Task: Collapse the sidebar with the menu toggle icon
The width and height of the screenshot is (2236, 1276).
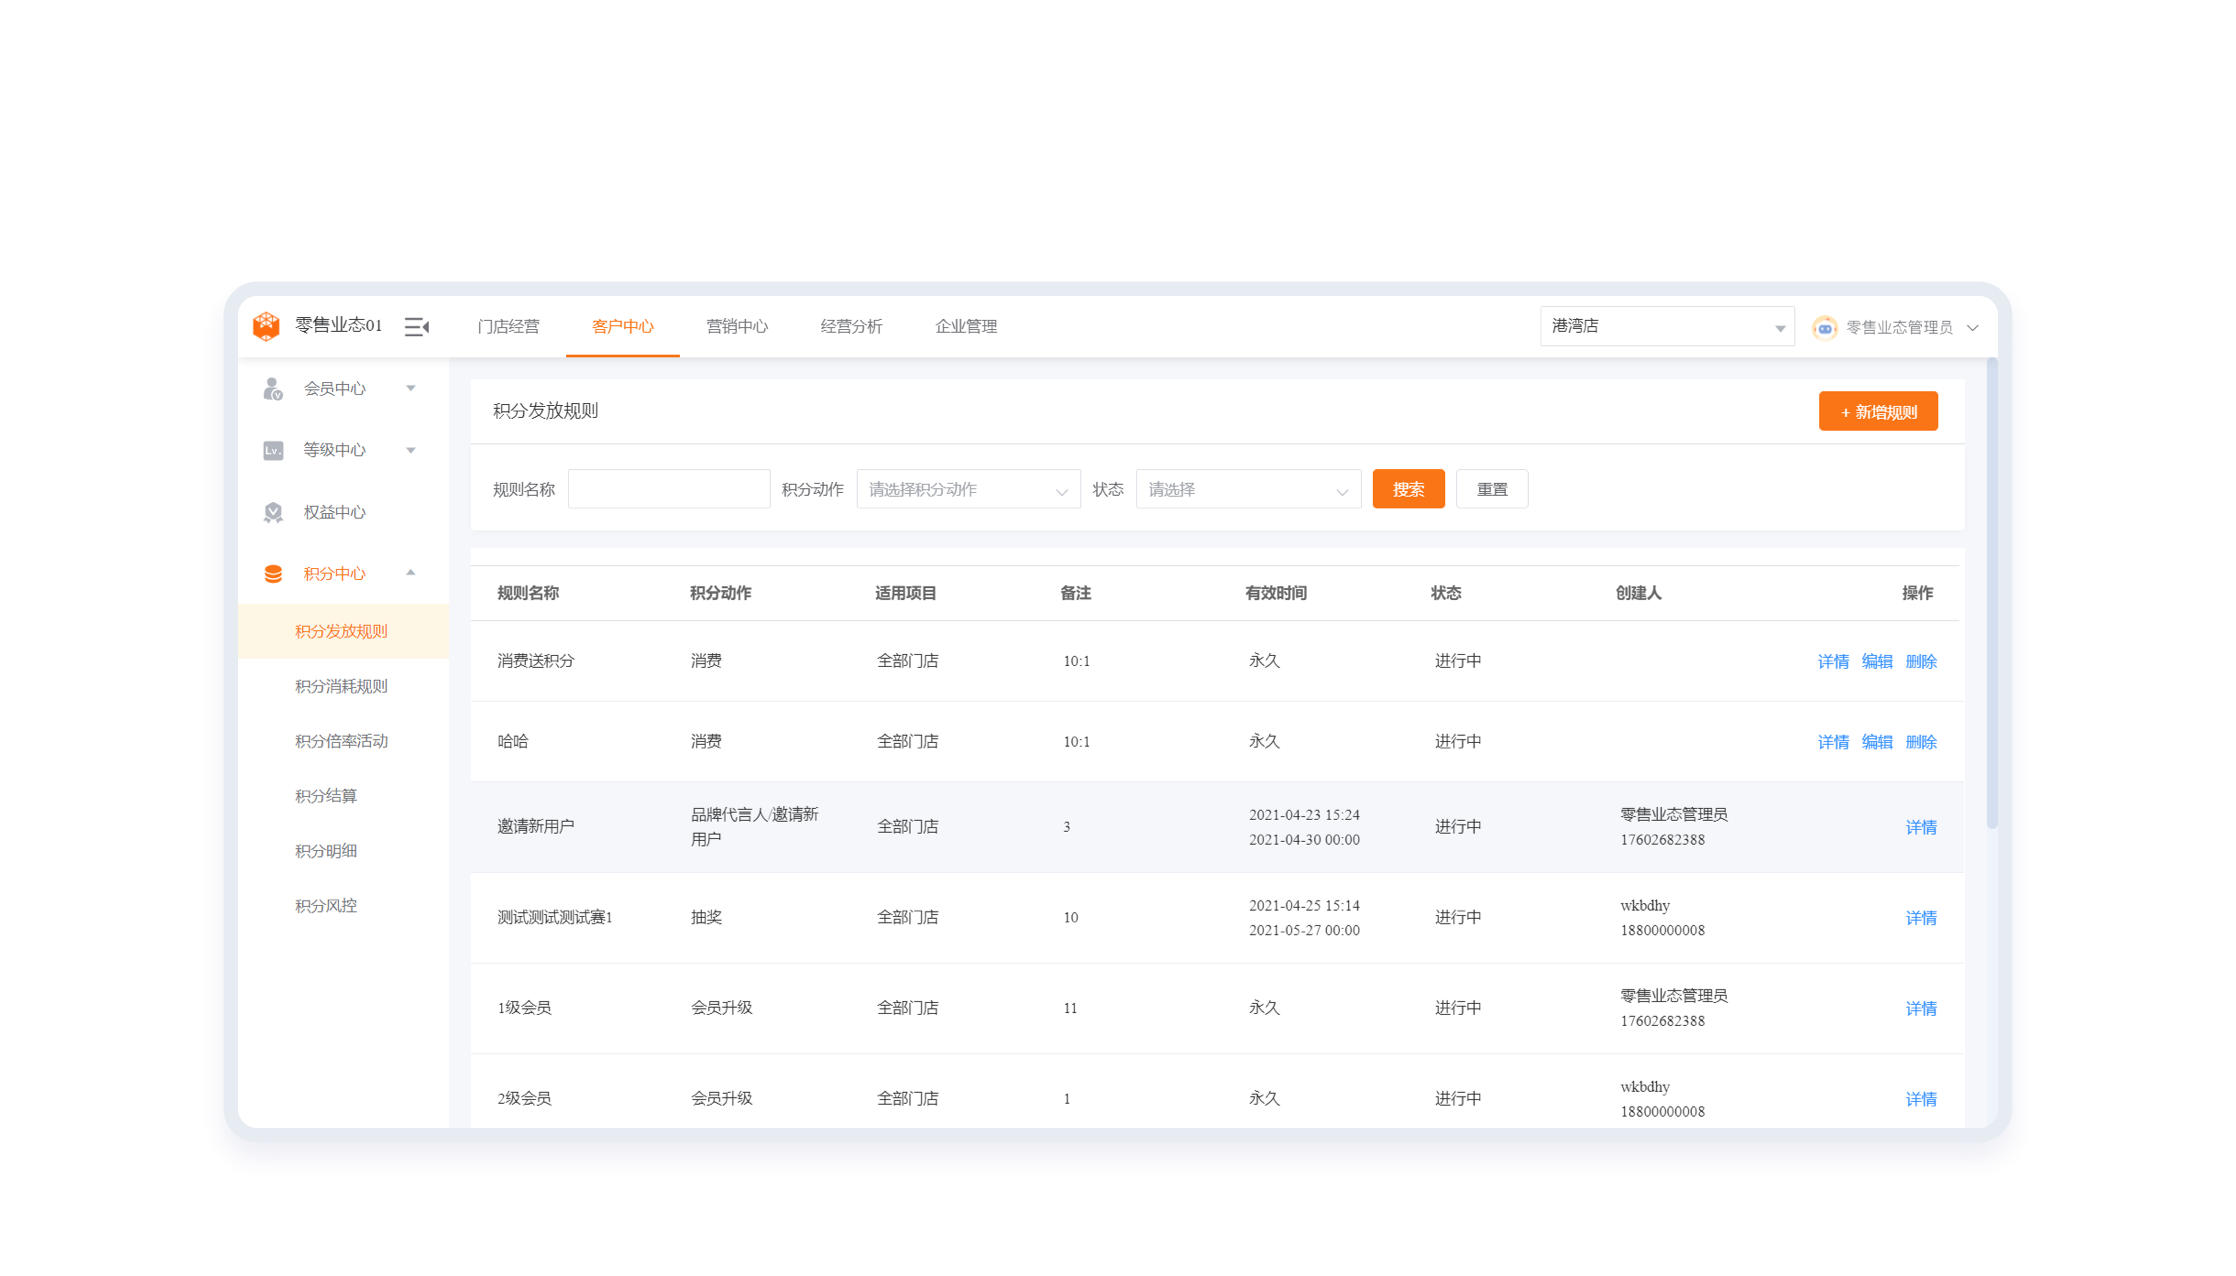Action: [417, 327]
